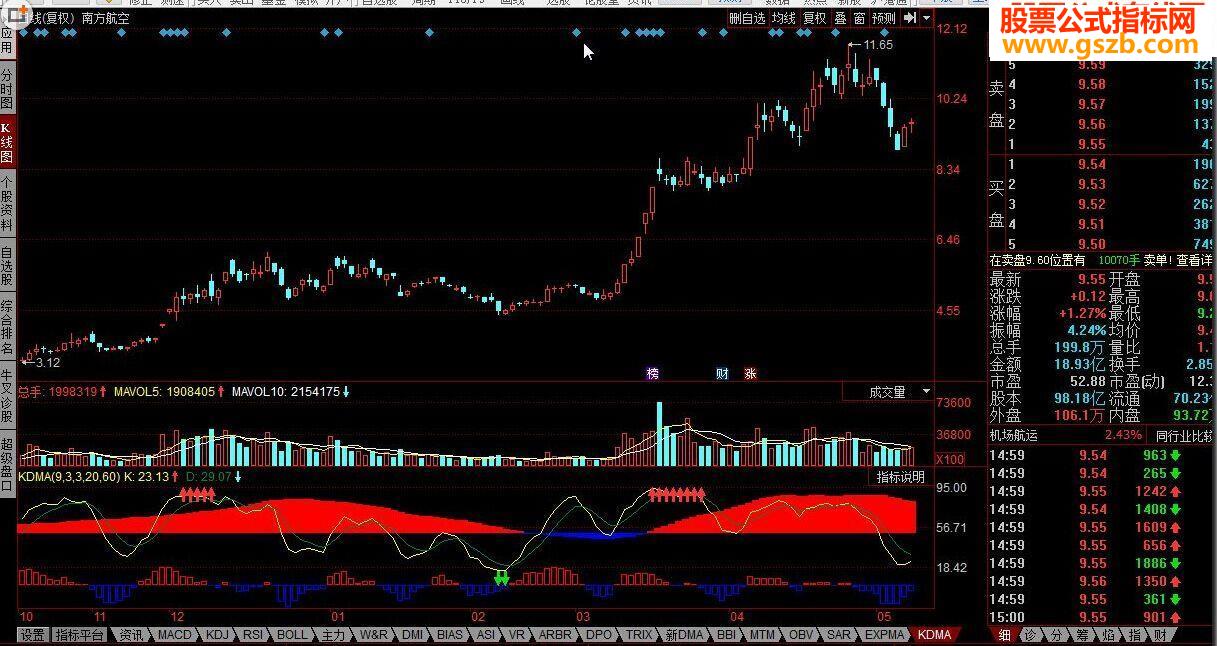This screenshot has height=646, width=1217.
Task: Click the 预测 forecast button
Action: coord(883,18)
